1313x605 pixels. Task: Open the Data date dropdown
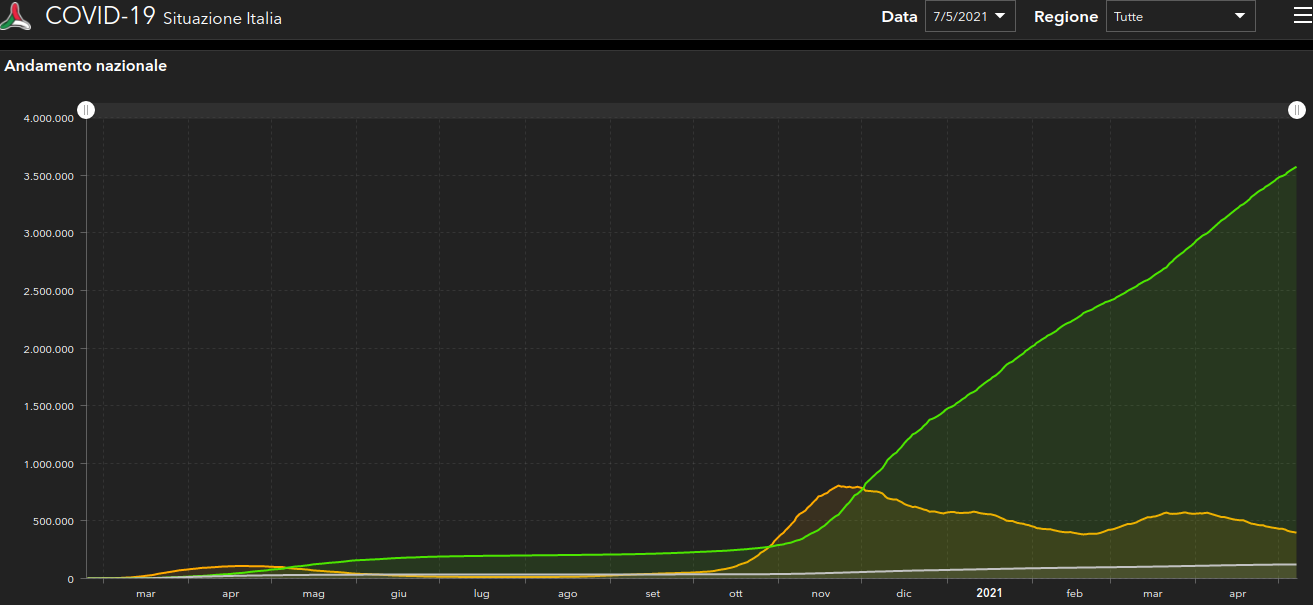pos(970,16)
